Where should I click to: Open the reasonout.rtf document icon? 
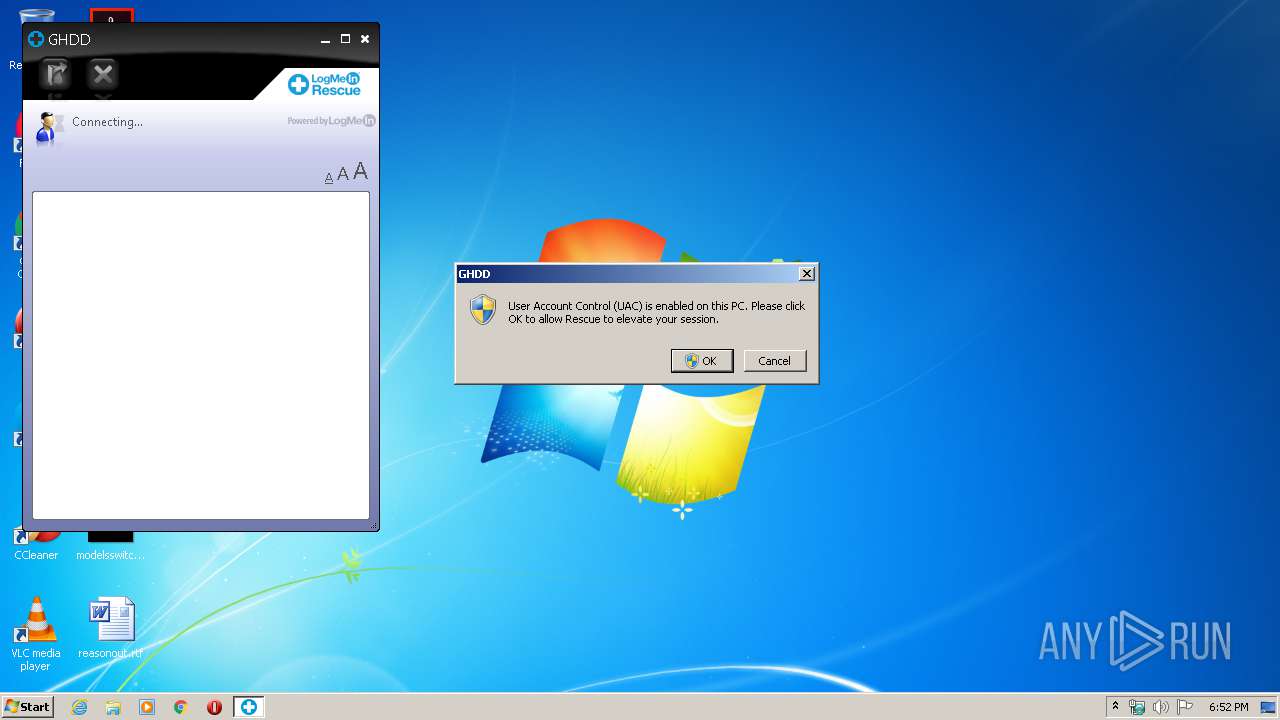[x=111, y=628]
